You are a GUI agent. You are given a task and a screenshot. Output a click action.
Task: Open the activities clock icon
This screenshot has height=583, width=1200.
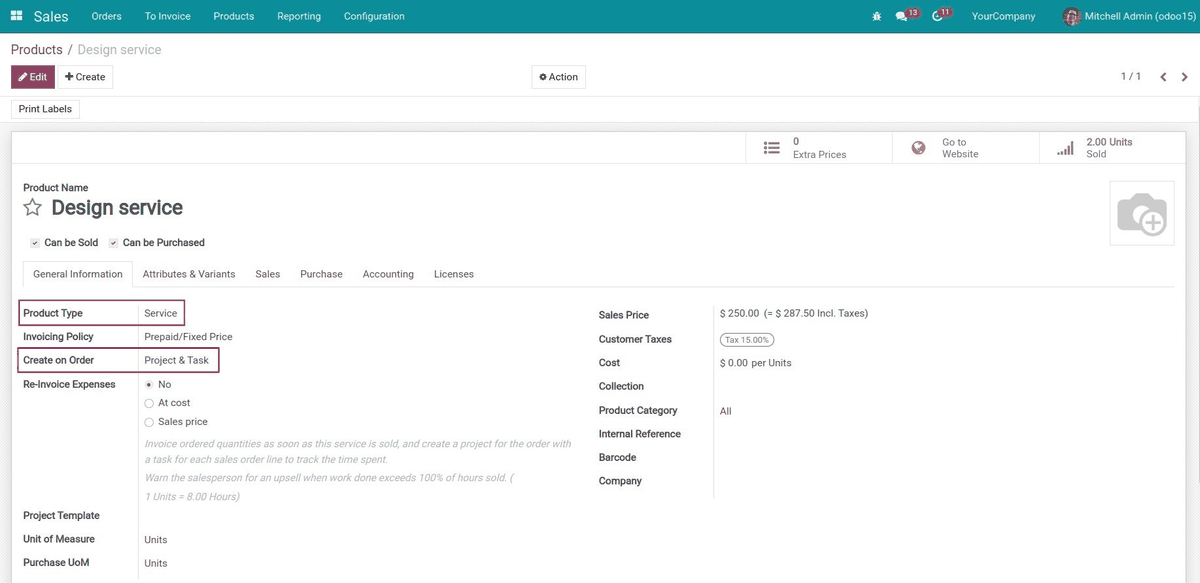click(937, 16)
